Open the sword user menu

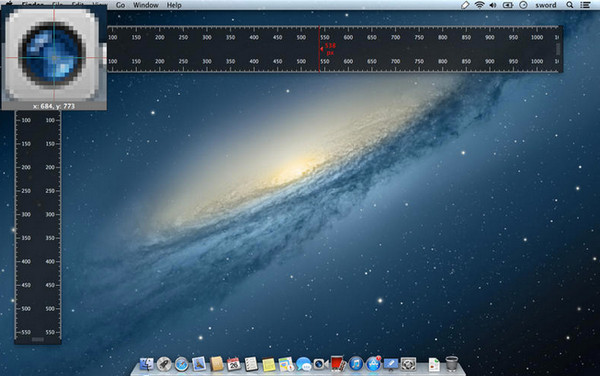pyautogui.click(x=546, y=5)
